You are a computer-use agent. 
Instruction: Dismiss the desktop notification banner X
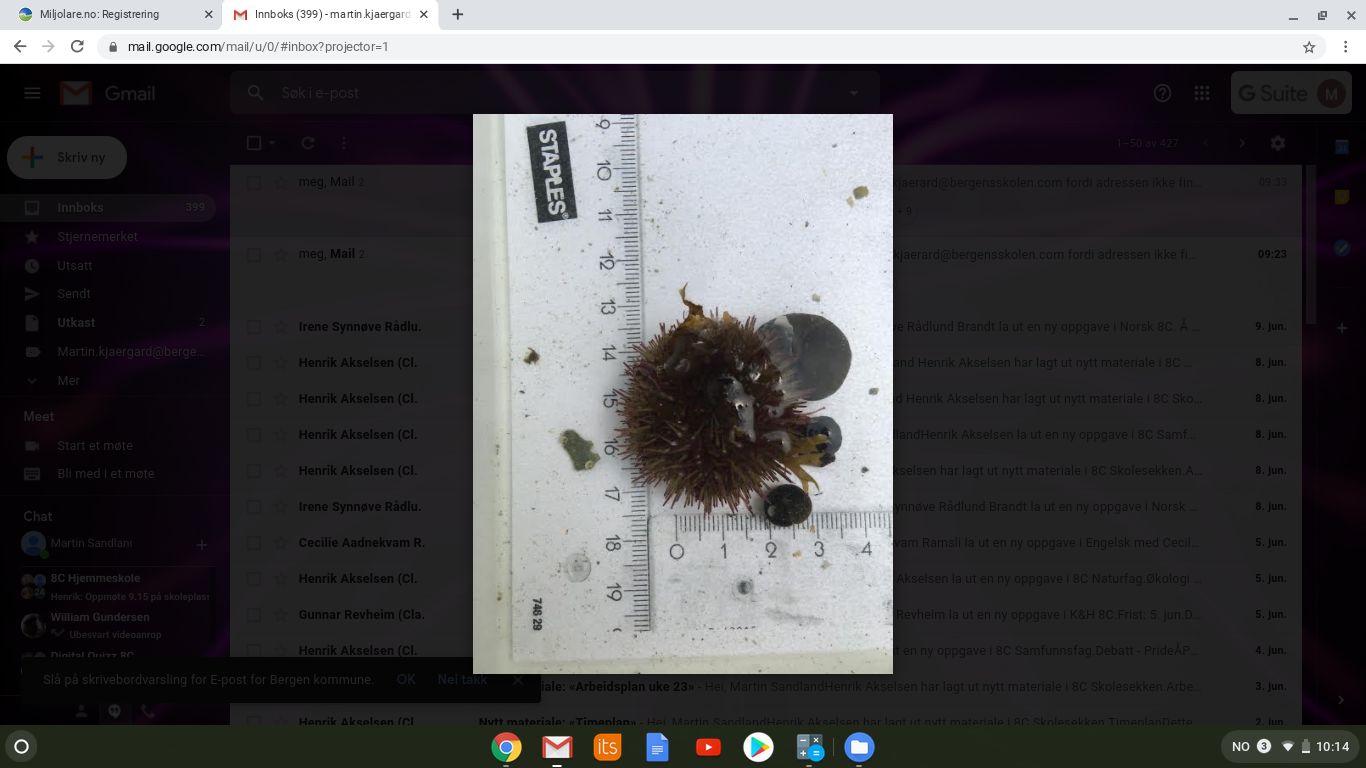(x=517, y=679)
